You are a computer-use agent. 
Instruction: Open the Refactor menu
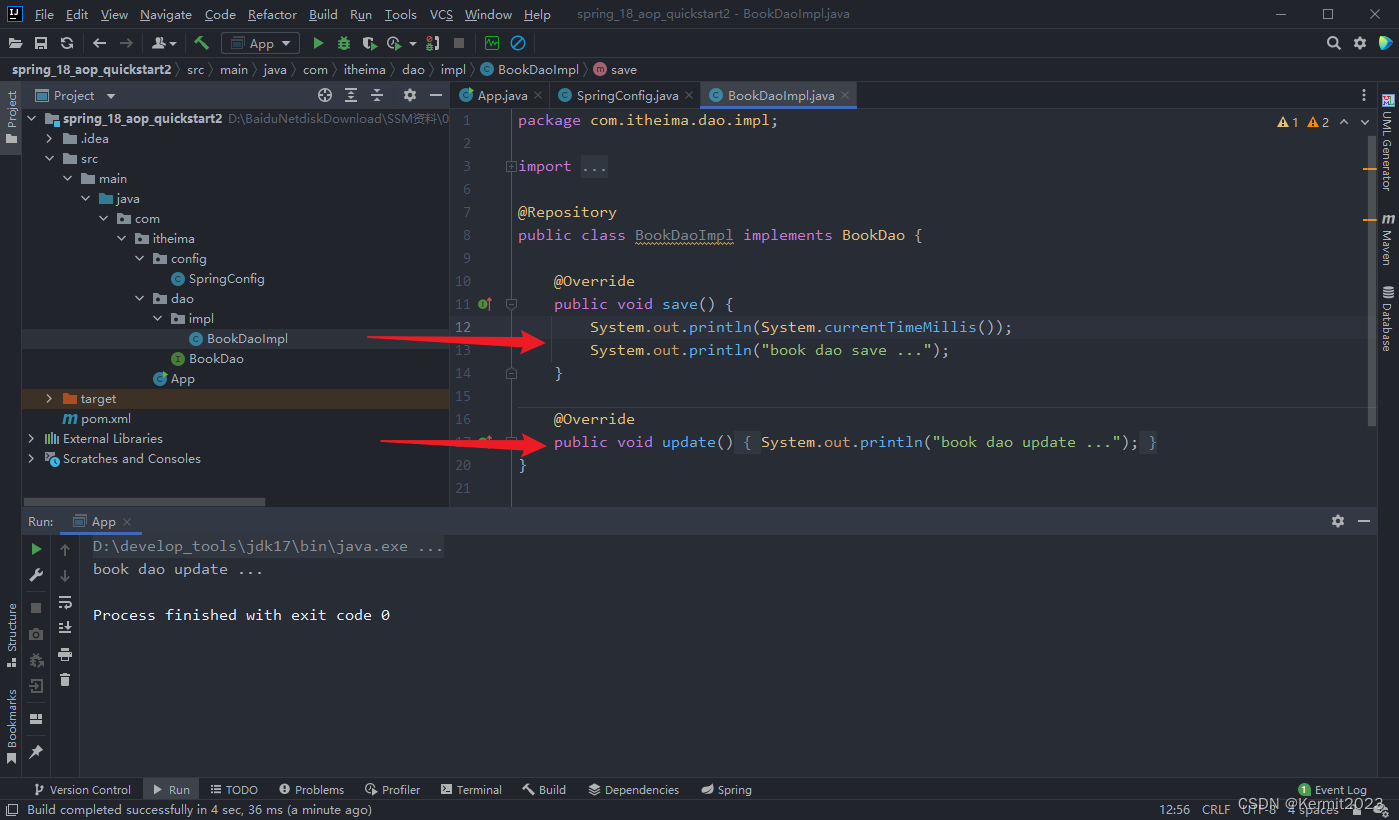[272, 15]
